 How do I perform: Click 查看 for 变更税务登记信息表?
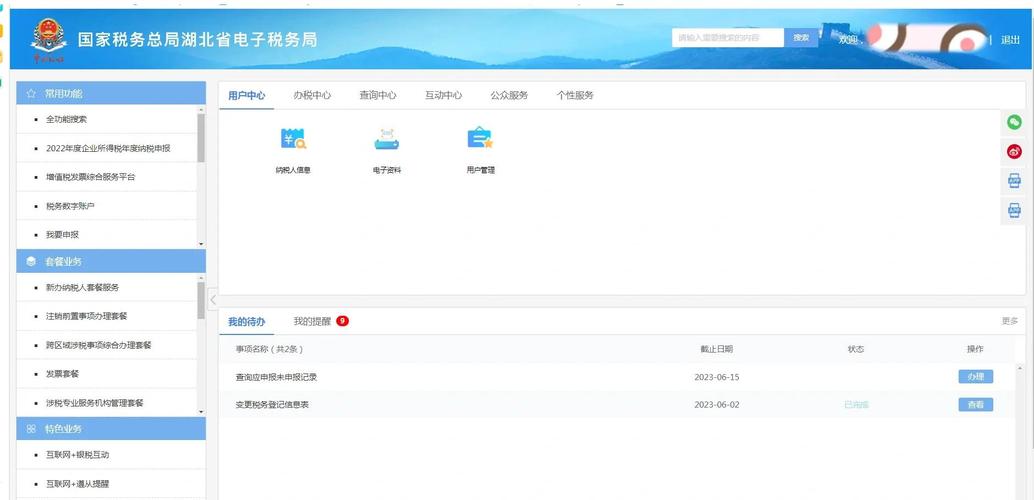(975, 404)
